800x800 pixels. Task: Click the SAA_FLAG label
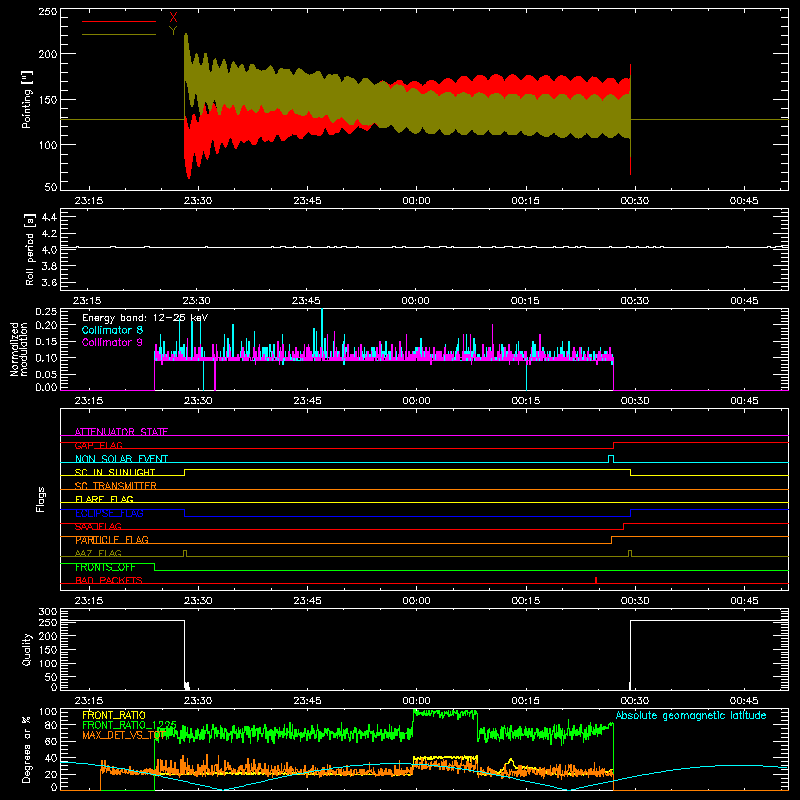point(98,527)
